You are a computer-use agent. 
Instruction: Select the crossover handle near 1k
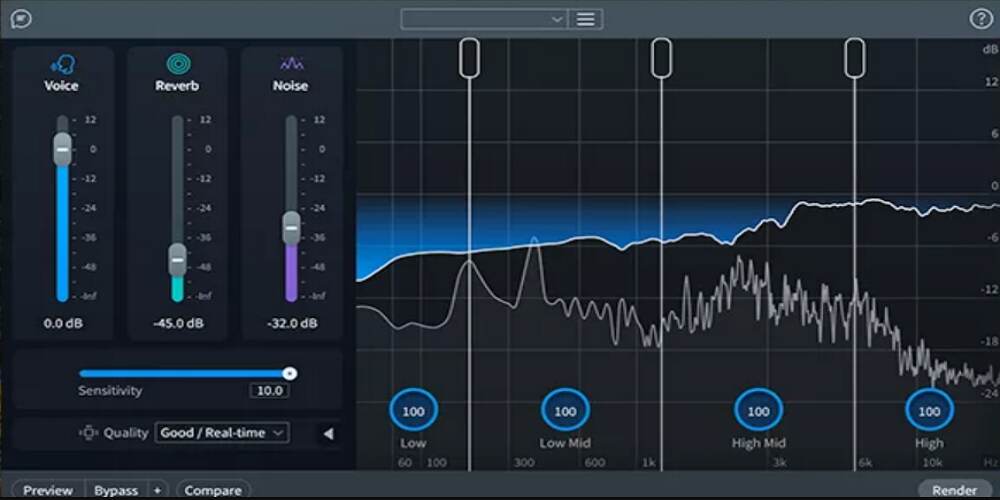pyautogui.click(x=661, y=58)
